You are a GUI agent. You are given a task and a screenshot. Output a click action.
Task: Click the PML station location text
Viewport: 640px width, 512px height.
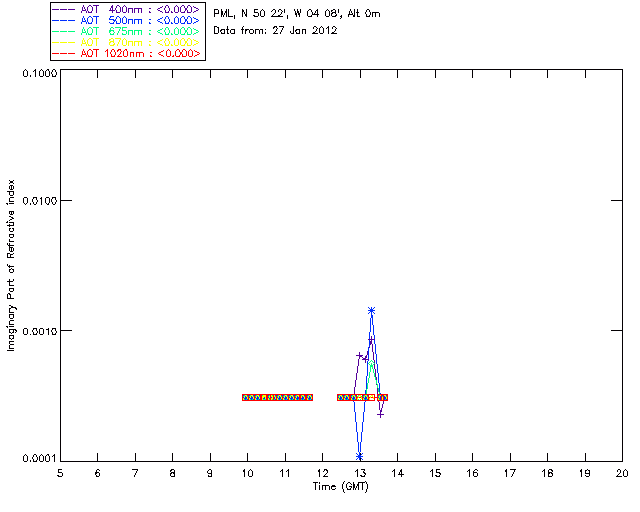tap(297, 13)
